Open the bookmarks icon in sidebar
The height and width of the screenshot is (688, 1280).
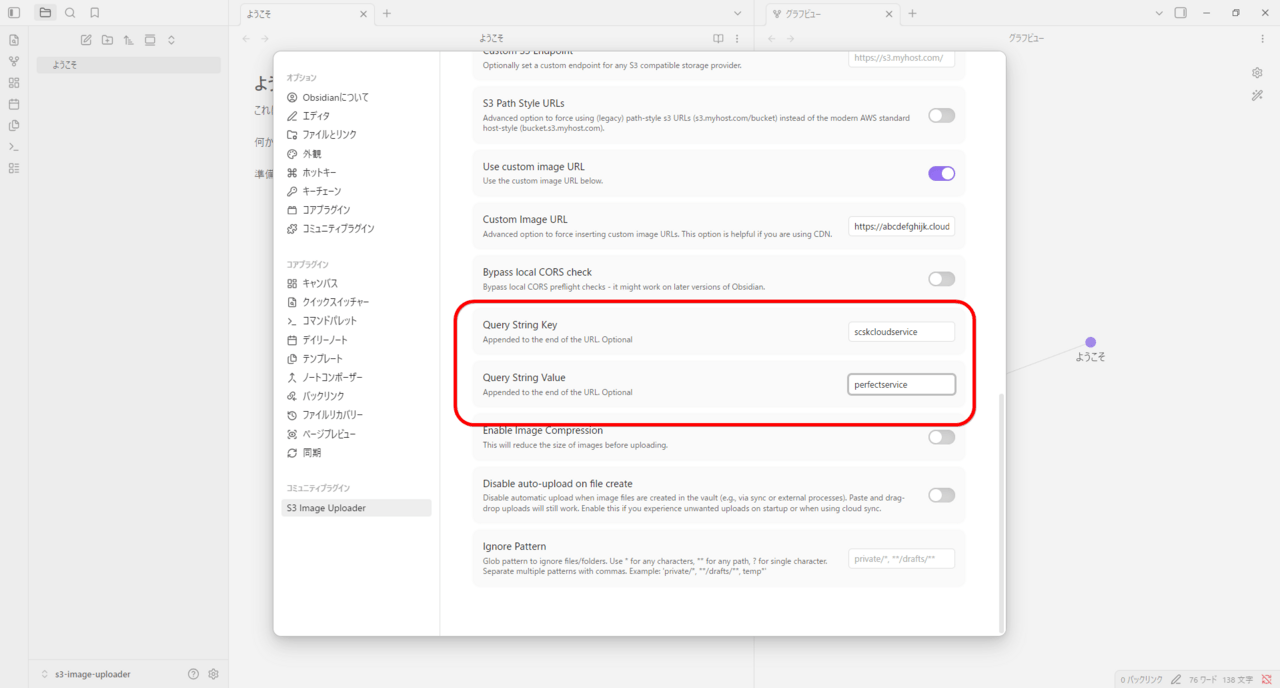point(94,13)
